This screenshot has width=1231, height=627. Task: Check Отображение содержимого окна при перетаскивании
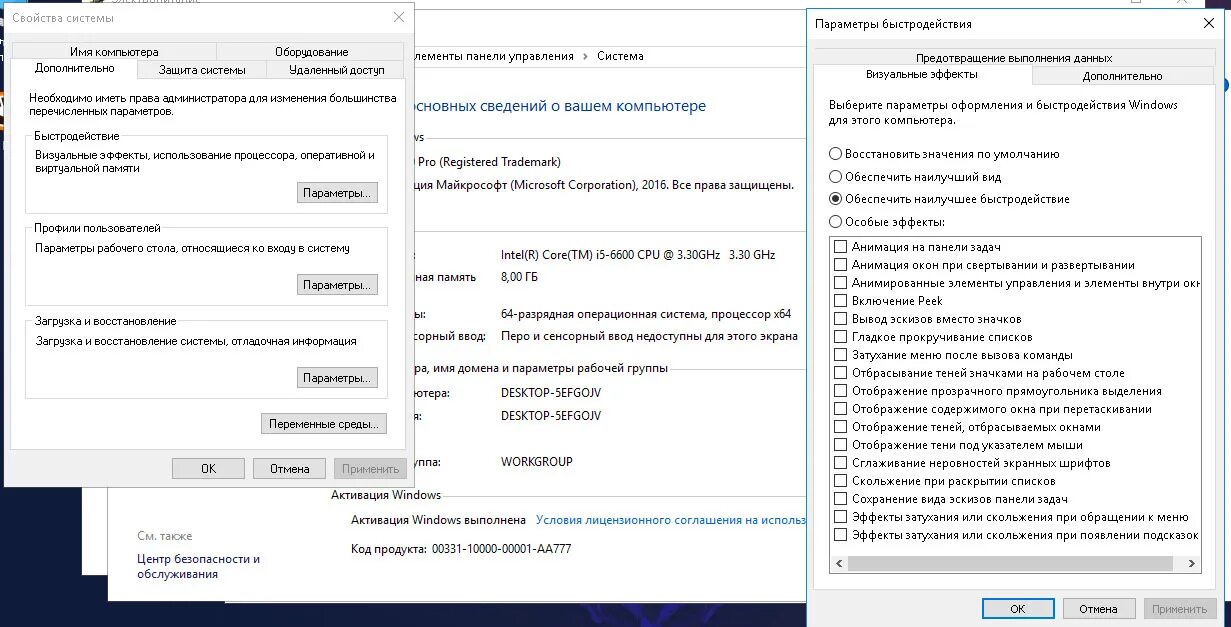pyautogui.click(x=841, y=409)
